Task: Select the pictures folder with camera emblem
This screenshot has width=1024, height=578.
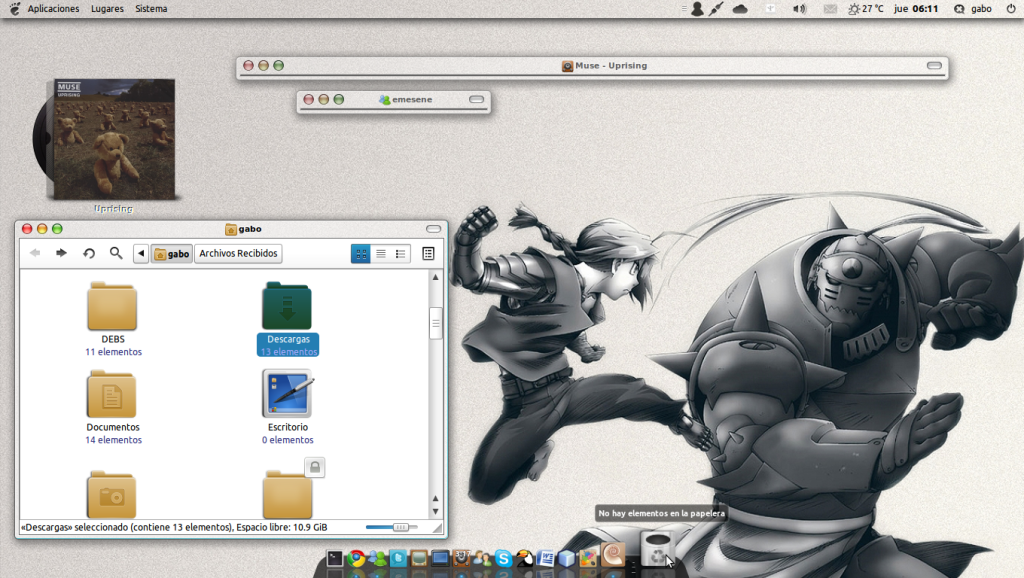Action: coord(112,494)
